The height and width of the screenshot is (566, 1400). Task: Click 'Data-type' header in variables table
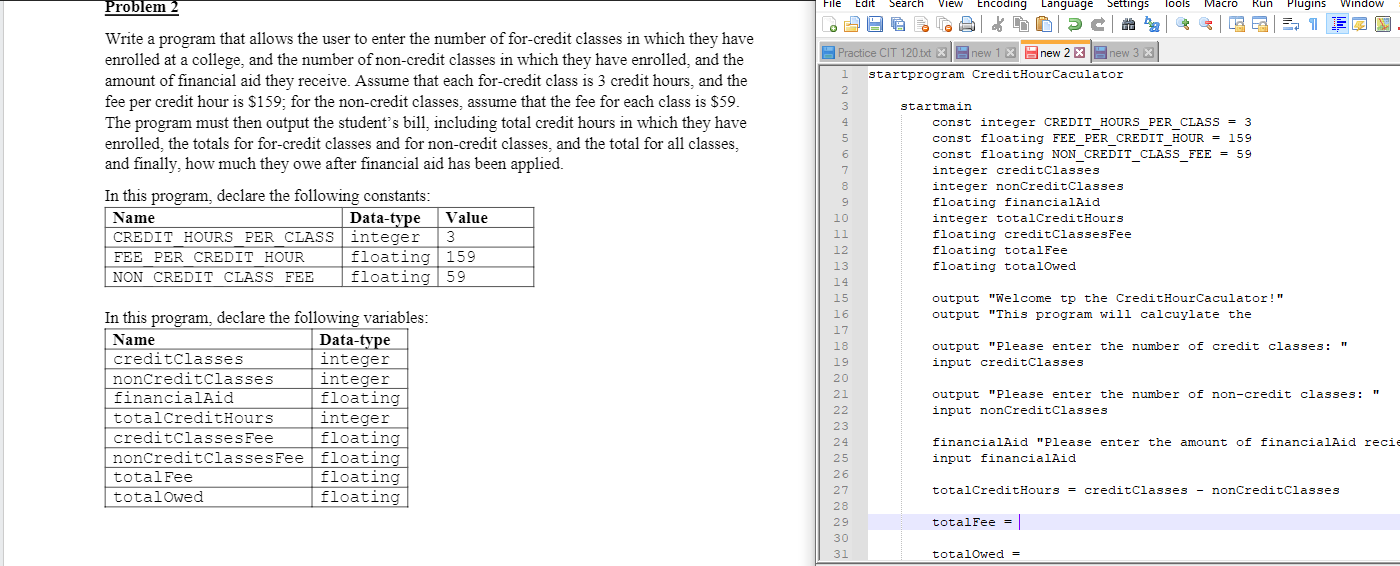(x=355, y=339)
